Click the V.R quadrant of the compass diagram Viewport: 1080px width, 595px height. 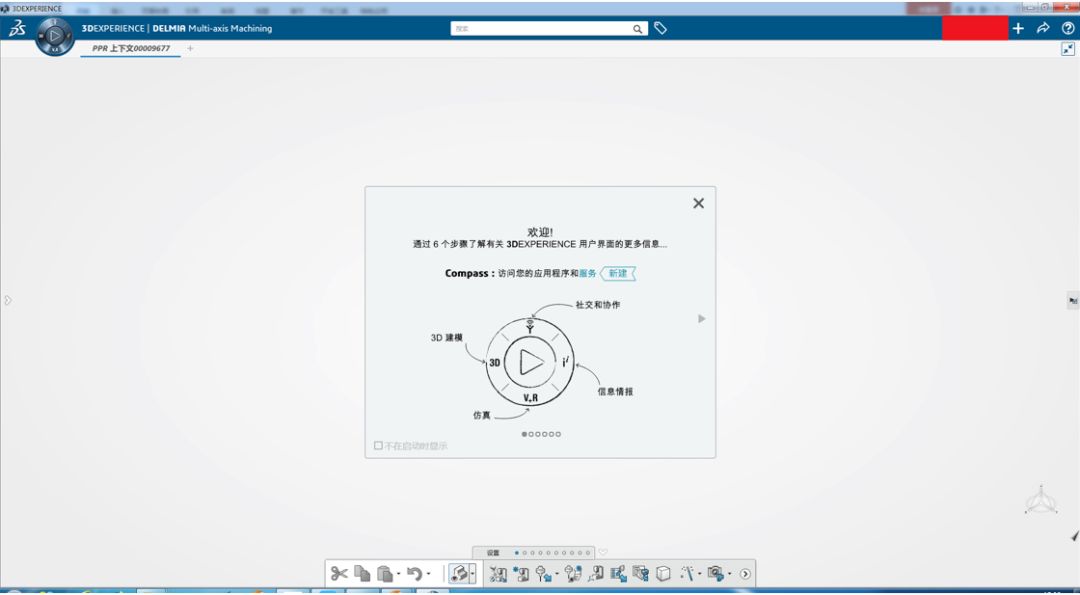tap(530, 398)
